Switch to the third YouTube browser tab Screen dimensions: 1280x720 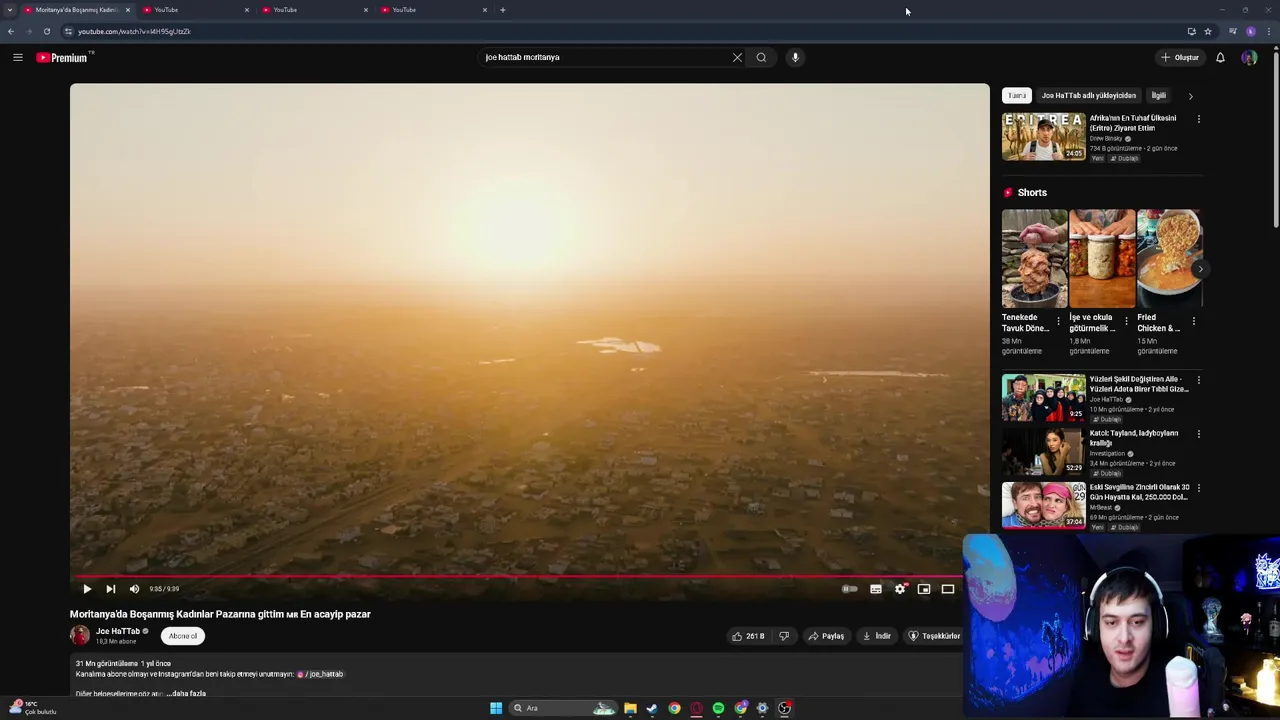click(315, 10)
